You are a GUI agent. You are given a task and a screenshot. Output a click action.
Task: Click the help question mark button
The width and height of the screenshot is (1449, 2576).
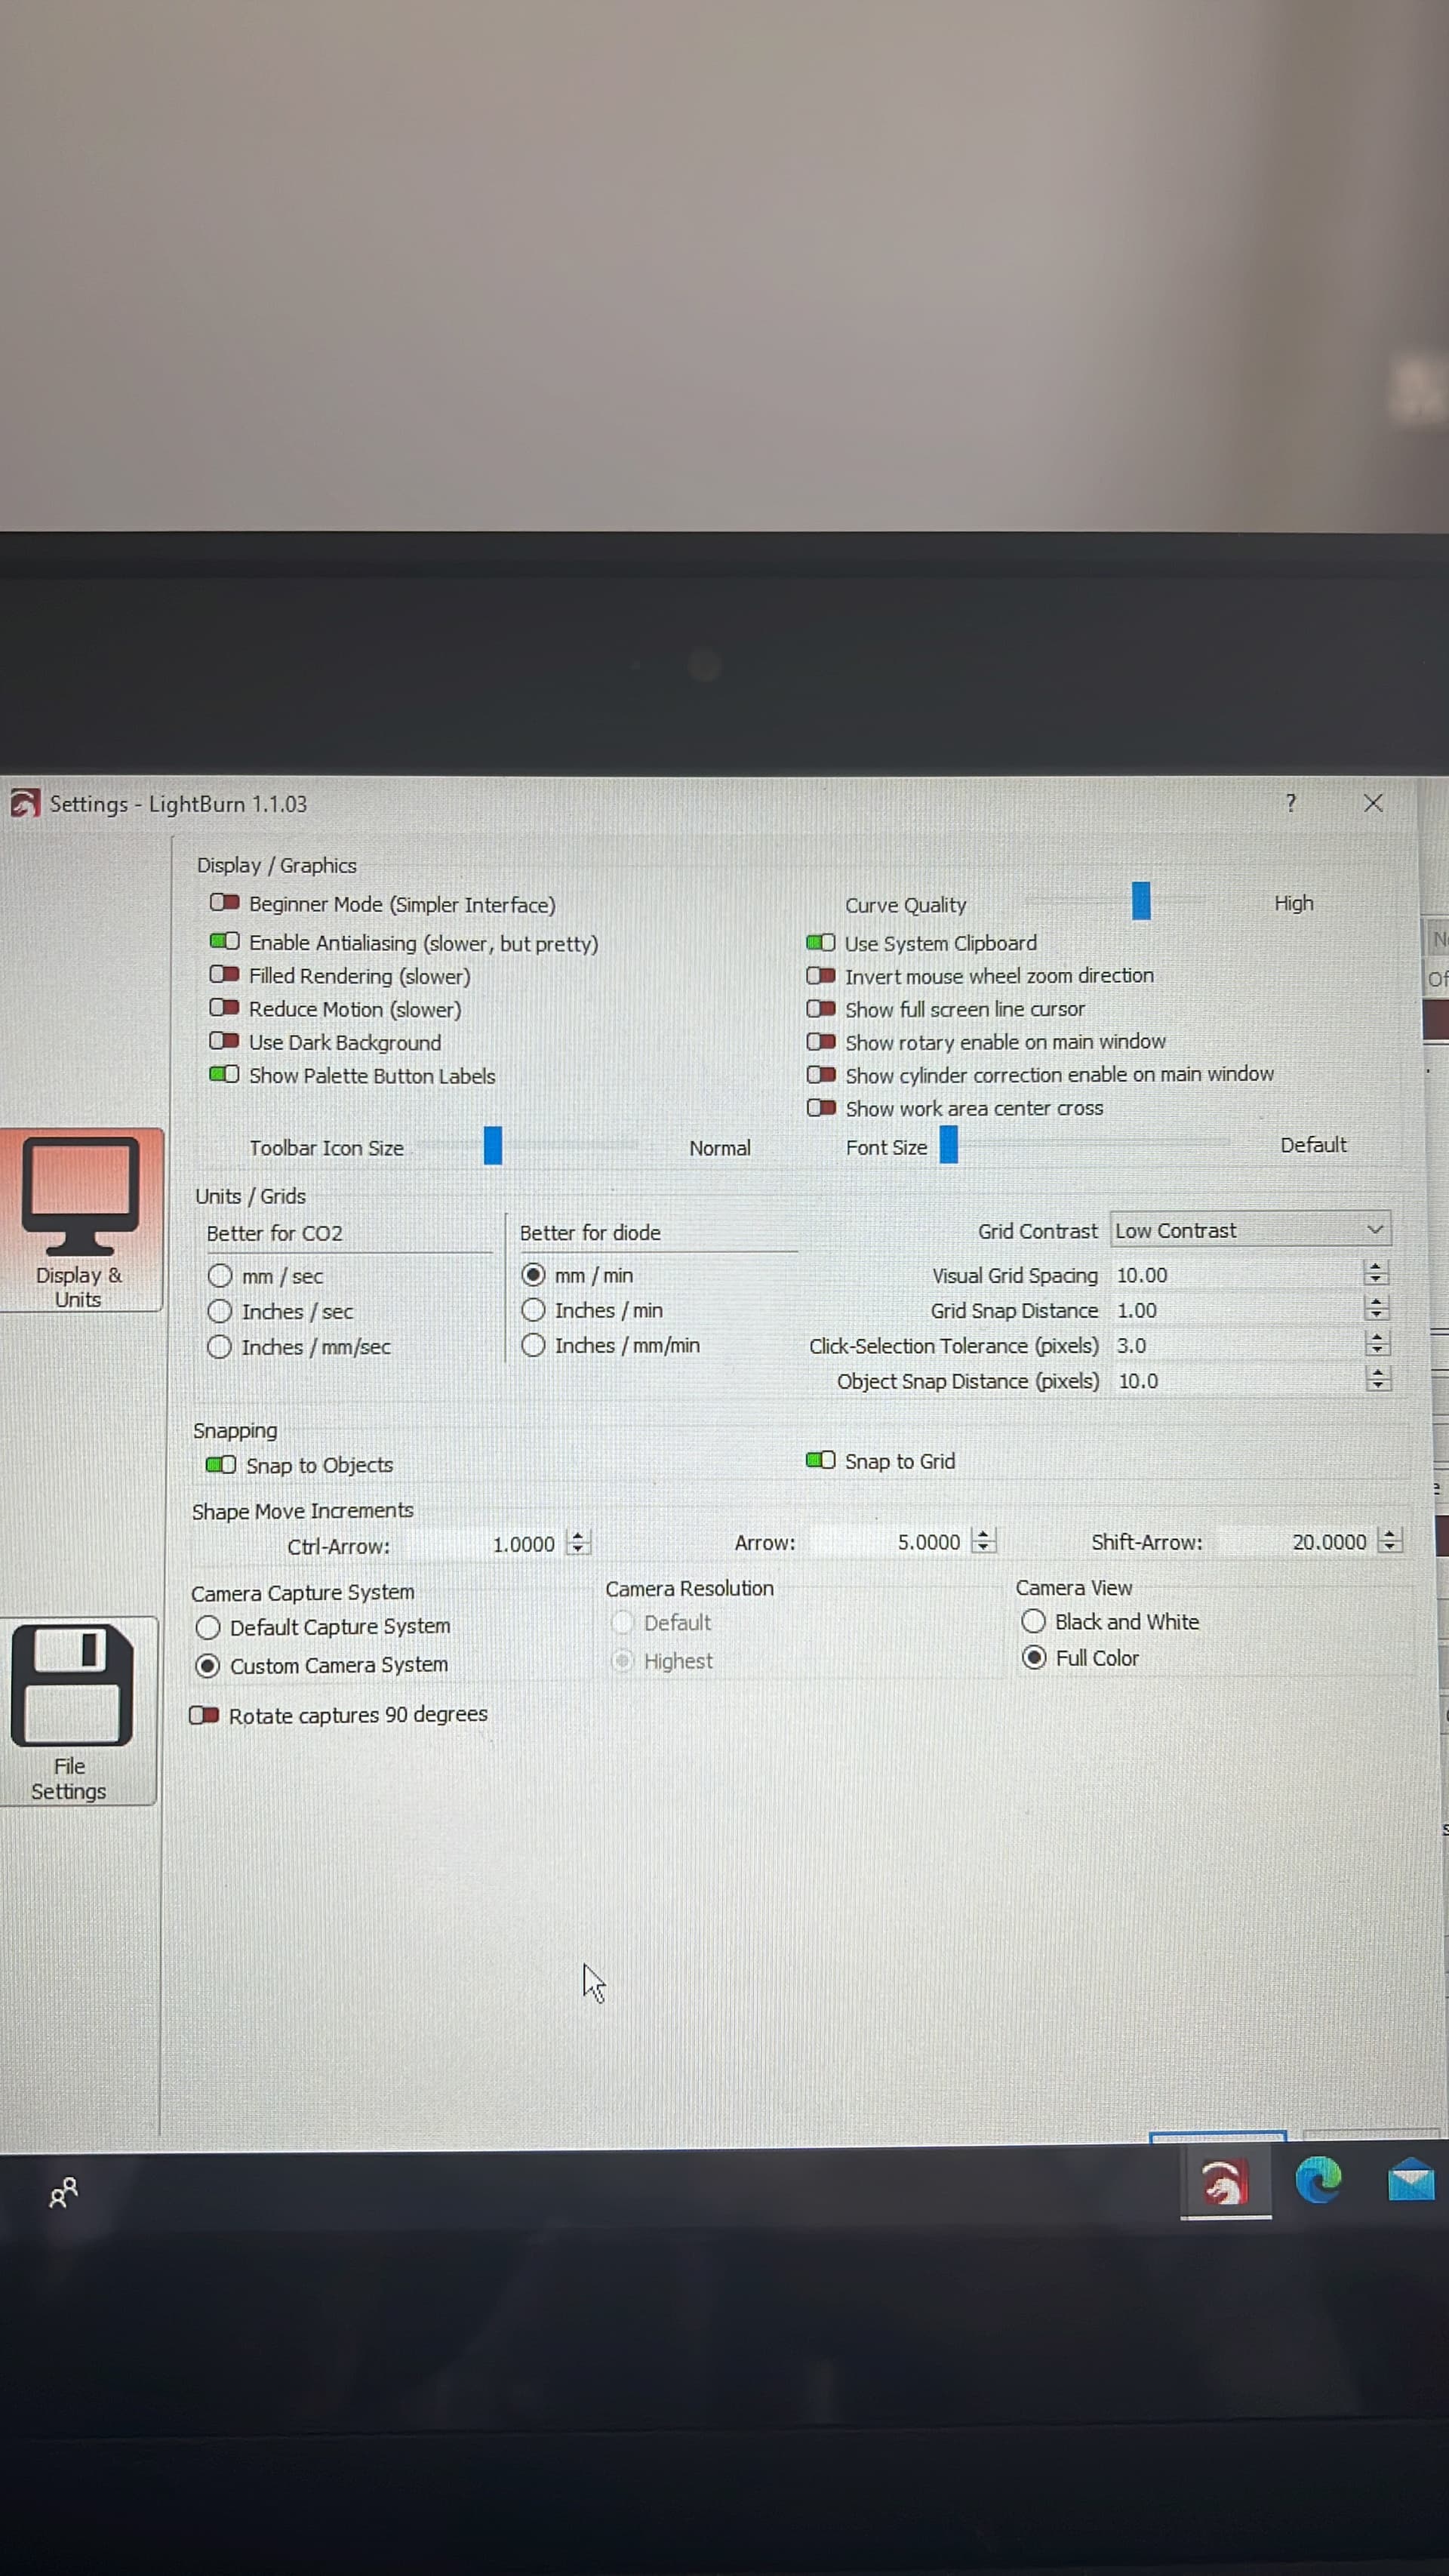click(x=1291, y=803)
